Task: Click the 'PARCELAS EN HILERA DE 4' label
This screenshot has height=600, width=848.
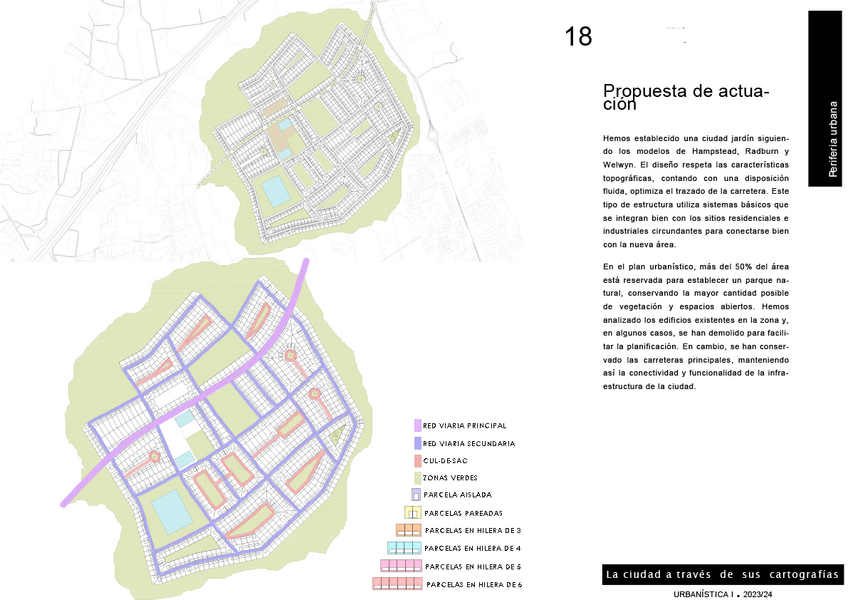Action: pos(472,548)
